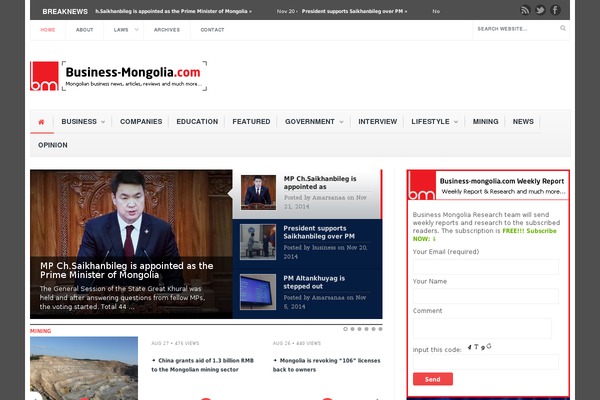Go to the home icon in main navigation
This screenshot has width=600, height=400.
[x=41, y=122]
